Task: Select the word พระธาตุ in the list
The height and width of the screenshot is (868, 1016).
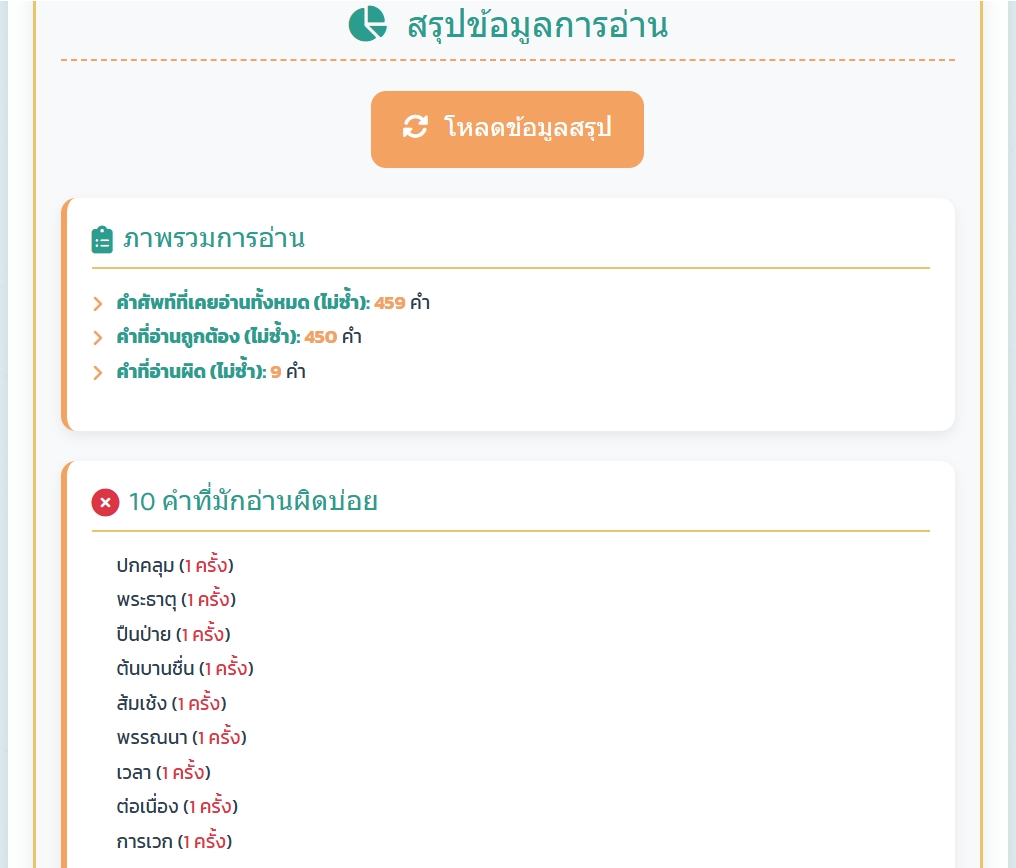Action: 147,600
